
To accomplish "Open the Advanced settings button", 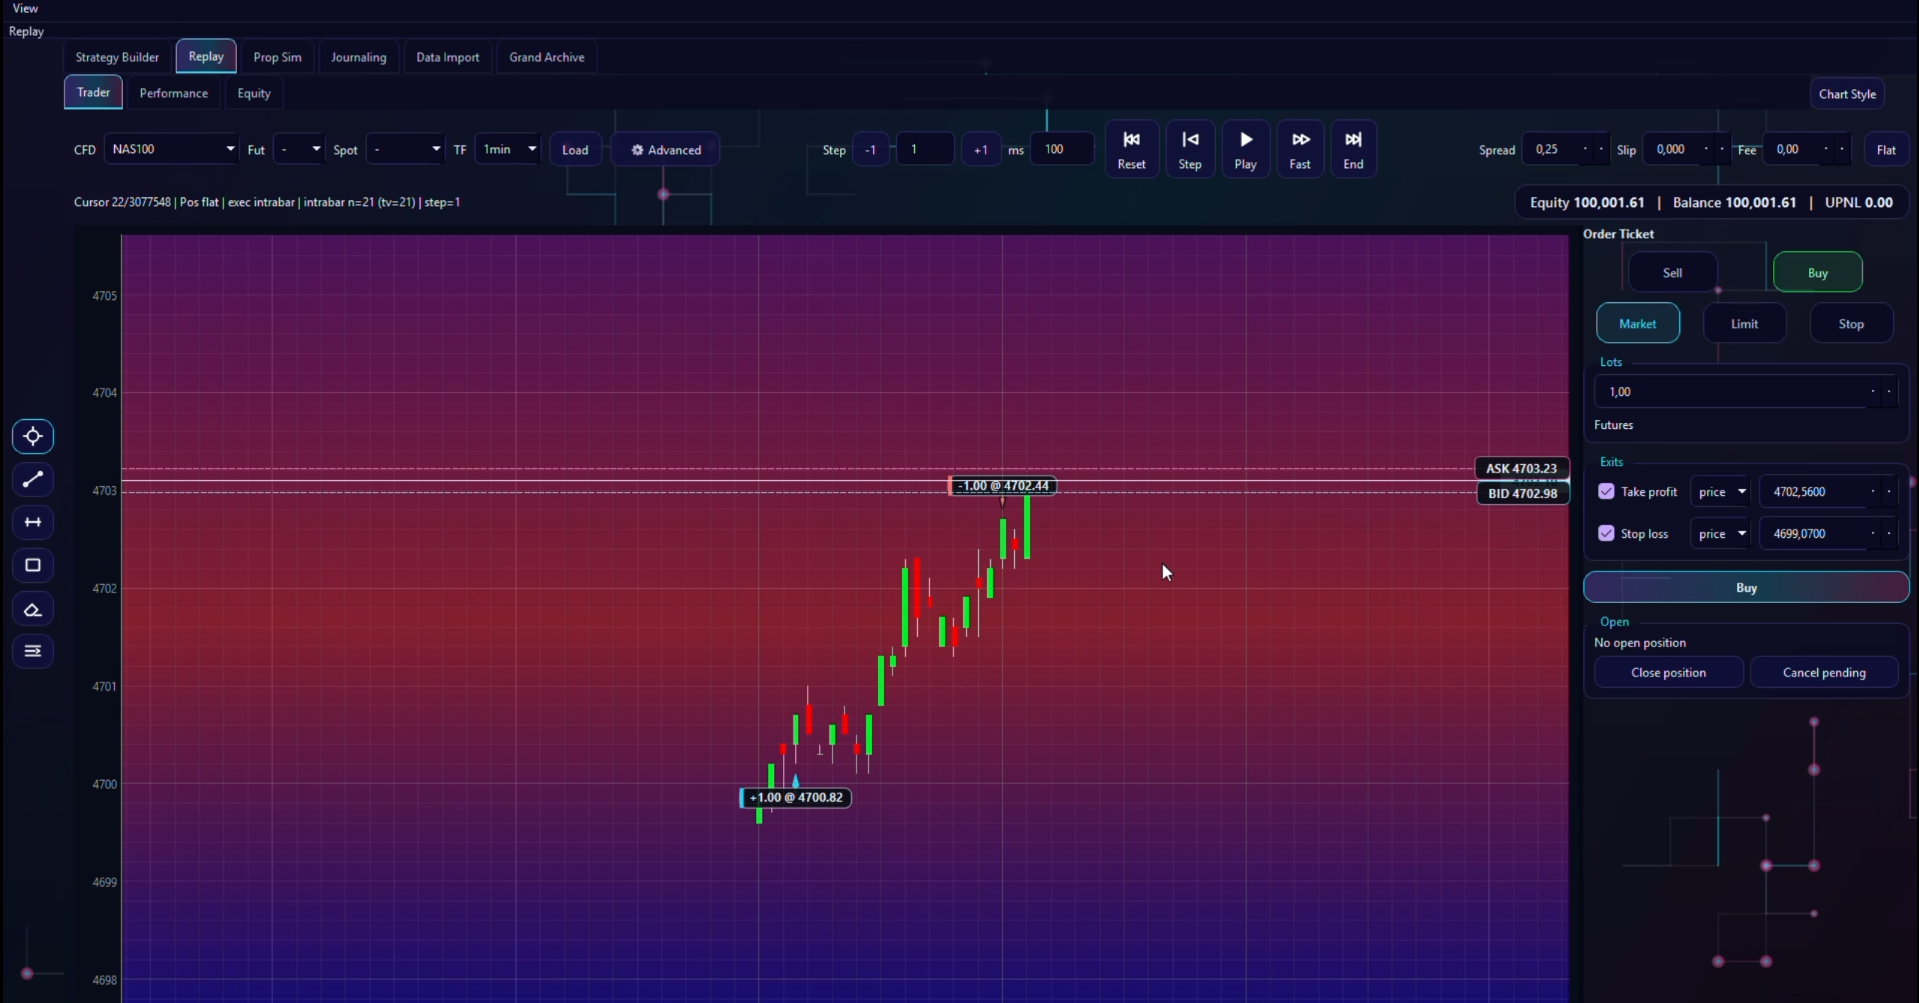I will [666, 150].
